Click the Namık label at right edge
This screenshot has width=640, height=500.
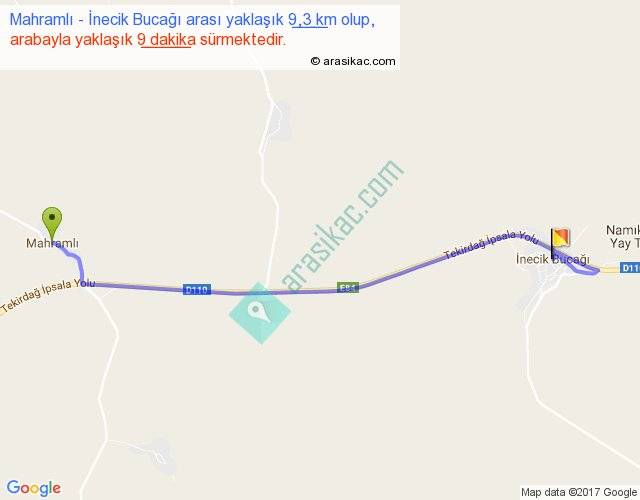(x=623, y=230)
